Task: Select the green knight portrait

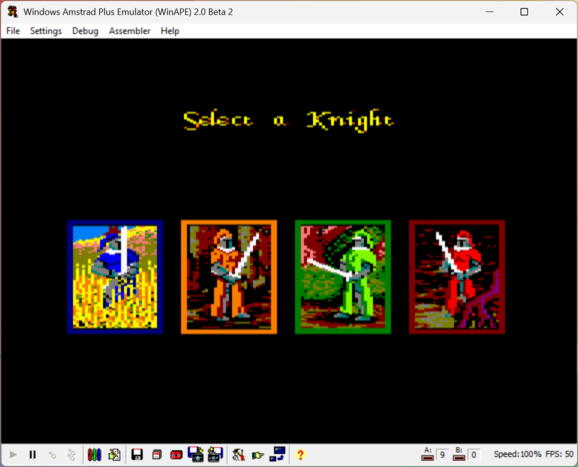Action: coord(343,277)
